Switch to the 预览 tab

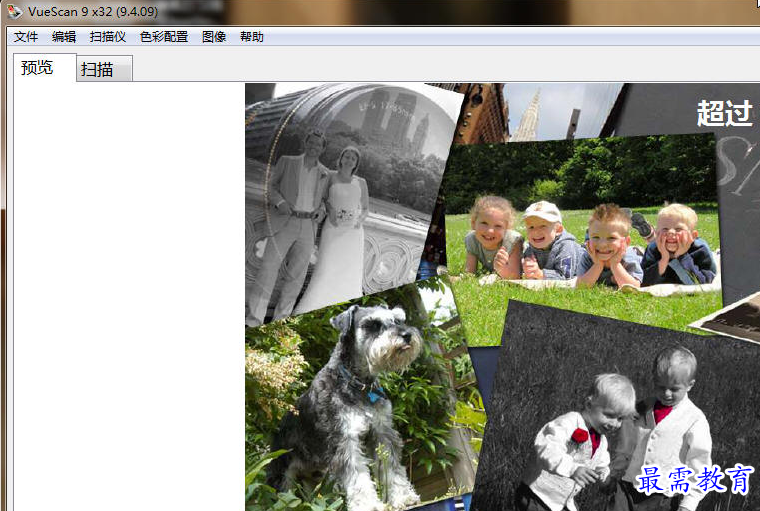click(x=45, y=67)
